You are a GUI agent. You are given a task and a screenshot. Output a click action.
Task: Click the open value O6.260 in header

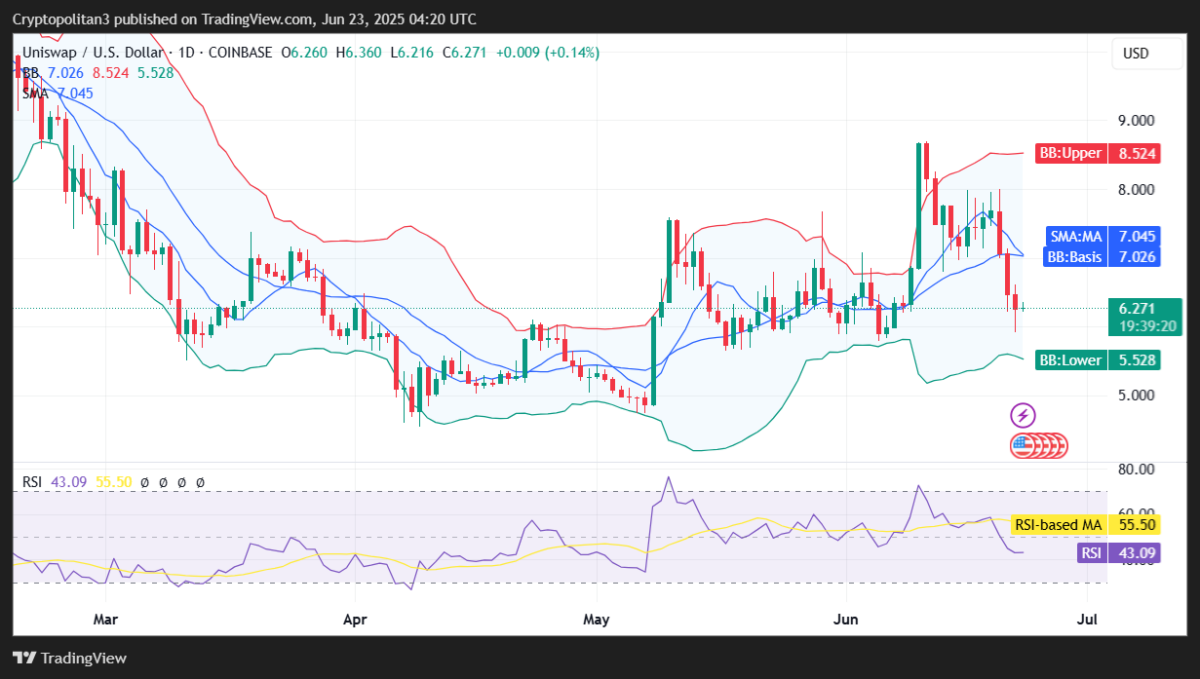coord(306,53)
